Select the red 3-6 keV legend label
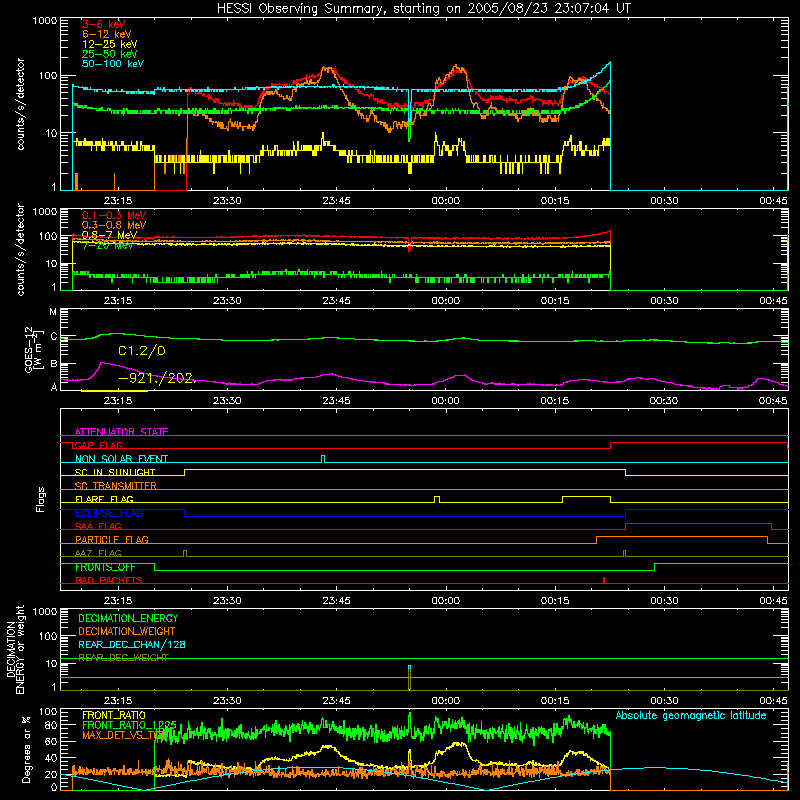This screenshot has width=800, height=800. [104, 24]
